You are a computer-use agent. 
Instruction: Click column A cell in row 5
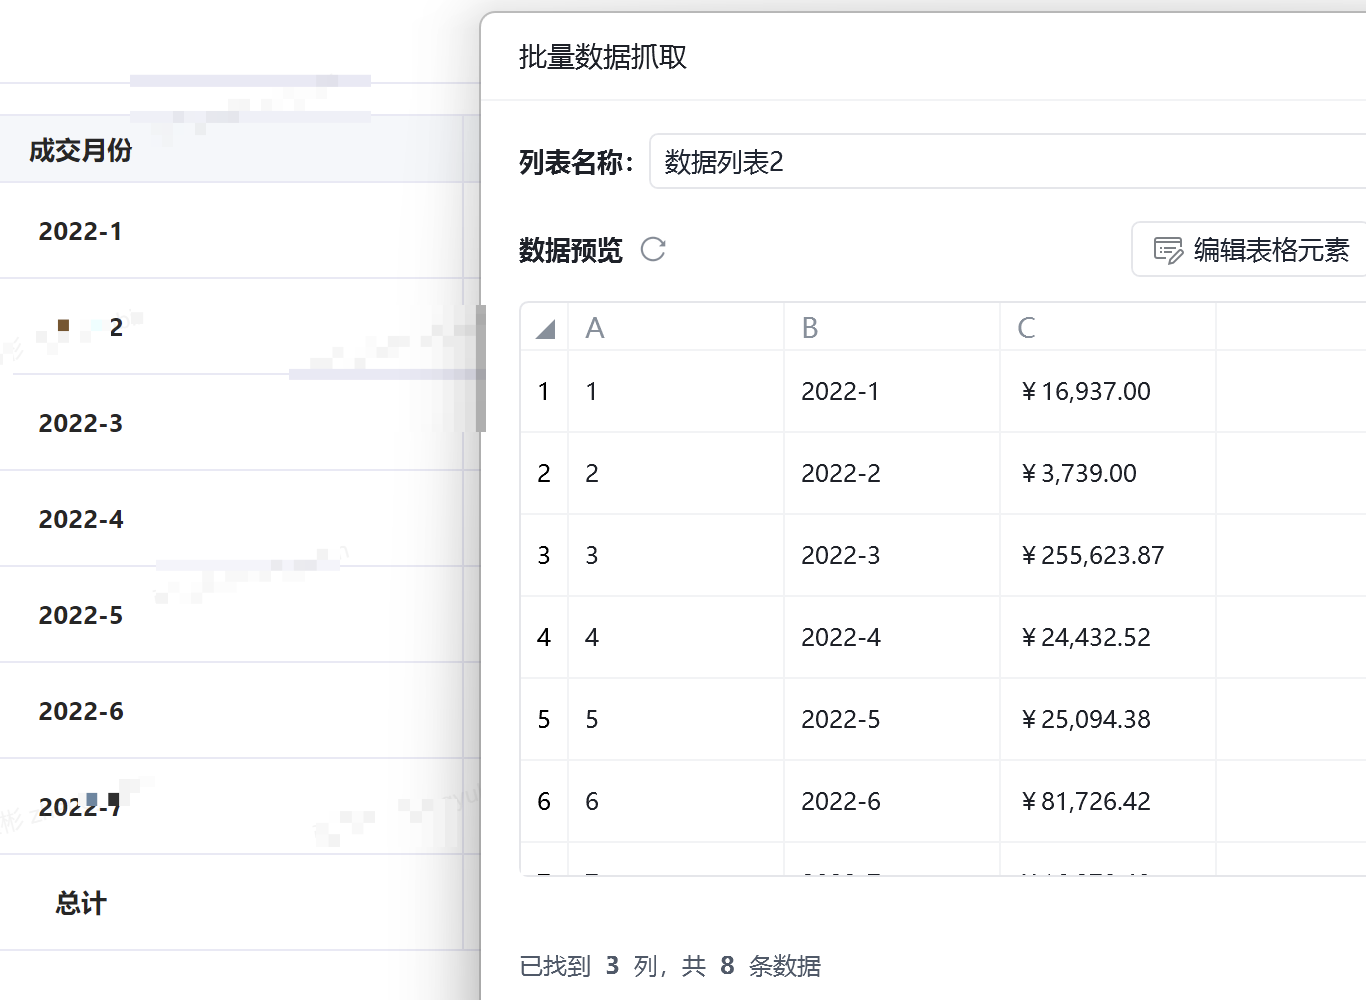tap(676, 719)
